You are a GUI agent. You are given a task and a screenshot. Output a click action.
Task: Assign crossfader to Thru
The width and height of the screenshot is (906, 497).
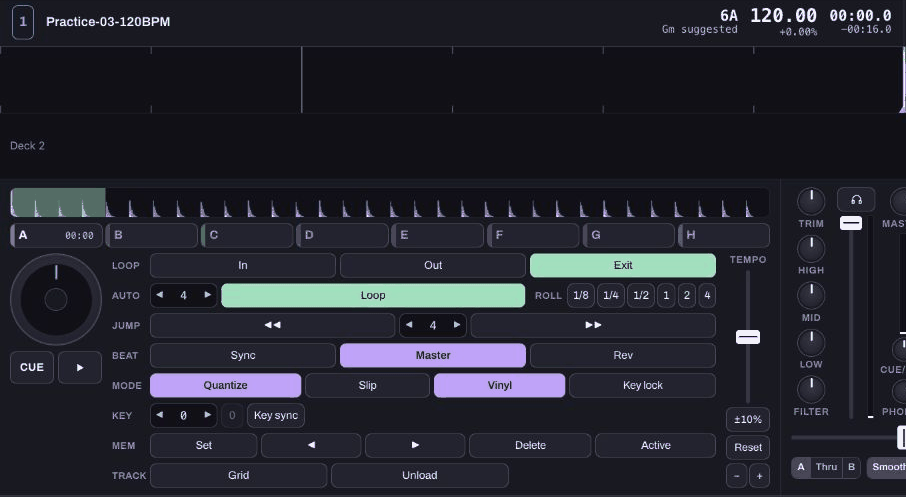click(826, 467)
